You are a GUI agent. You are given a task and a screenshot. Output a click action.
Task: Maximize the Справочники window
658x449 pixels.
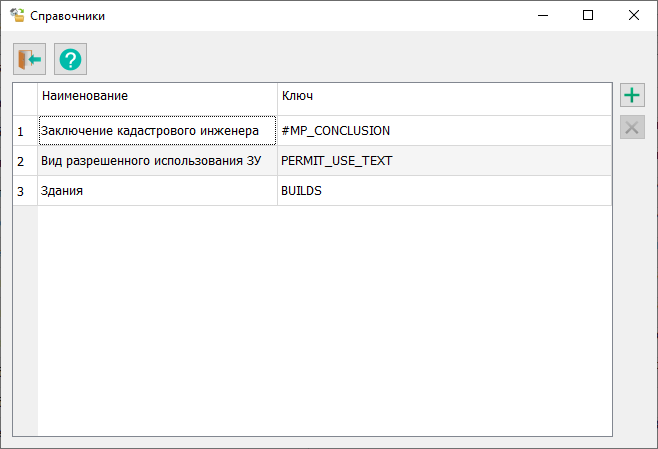(x=588, y=16)
